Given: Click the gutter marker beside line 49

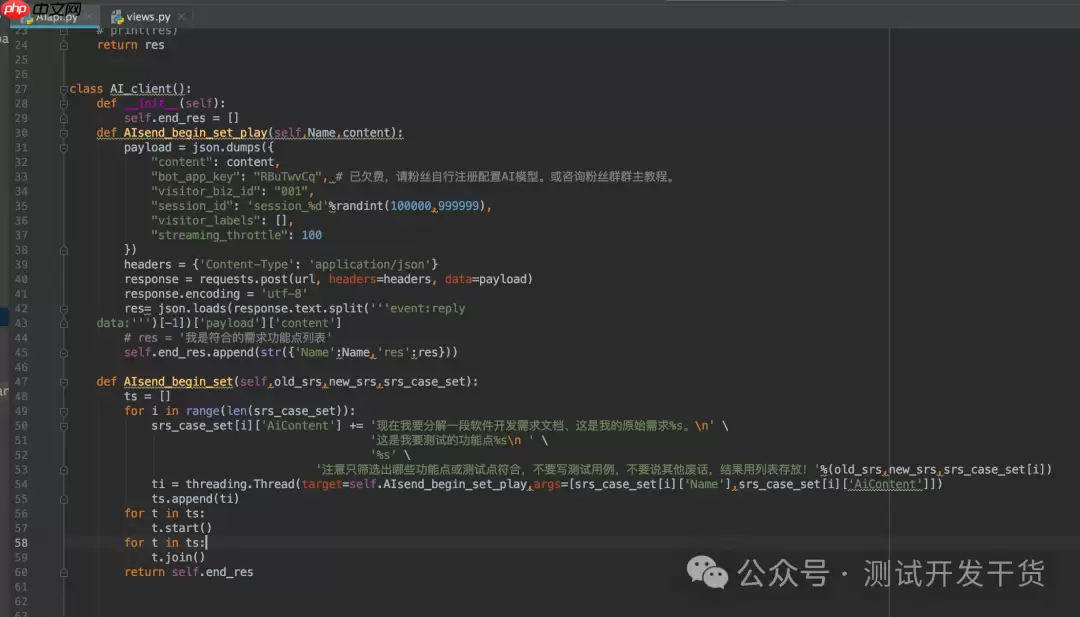Looking at the screenshot, I should point(63,410).
